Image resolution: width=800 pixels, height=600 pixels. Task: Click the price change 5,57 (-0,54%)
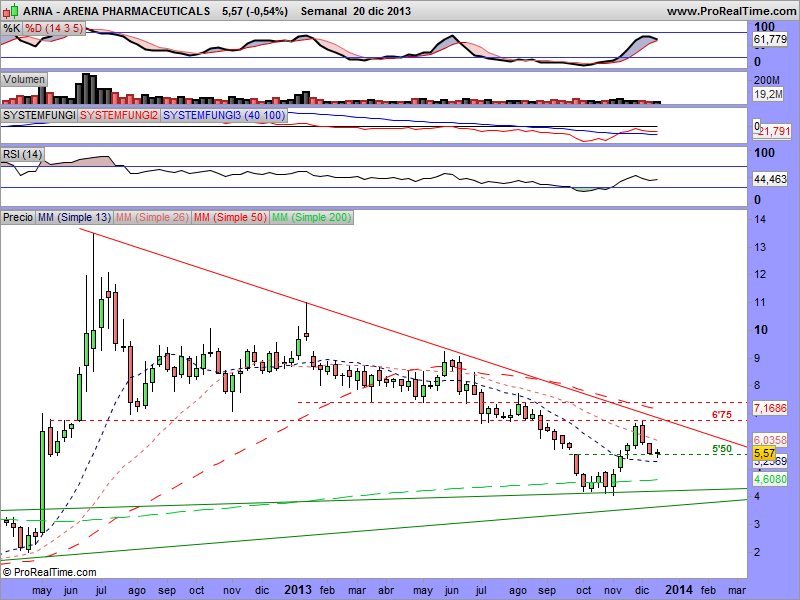(x=255, y=11)
